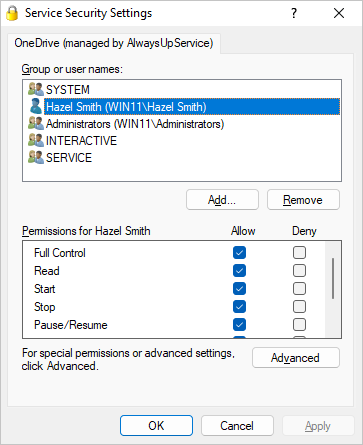
Task: Click the question mark help button
Action: click(x=294, y=13)
